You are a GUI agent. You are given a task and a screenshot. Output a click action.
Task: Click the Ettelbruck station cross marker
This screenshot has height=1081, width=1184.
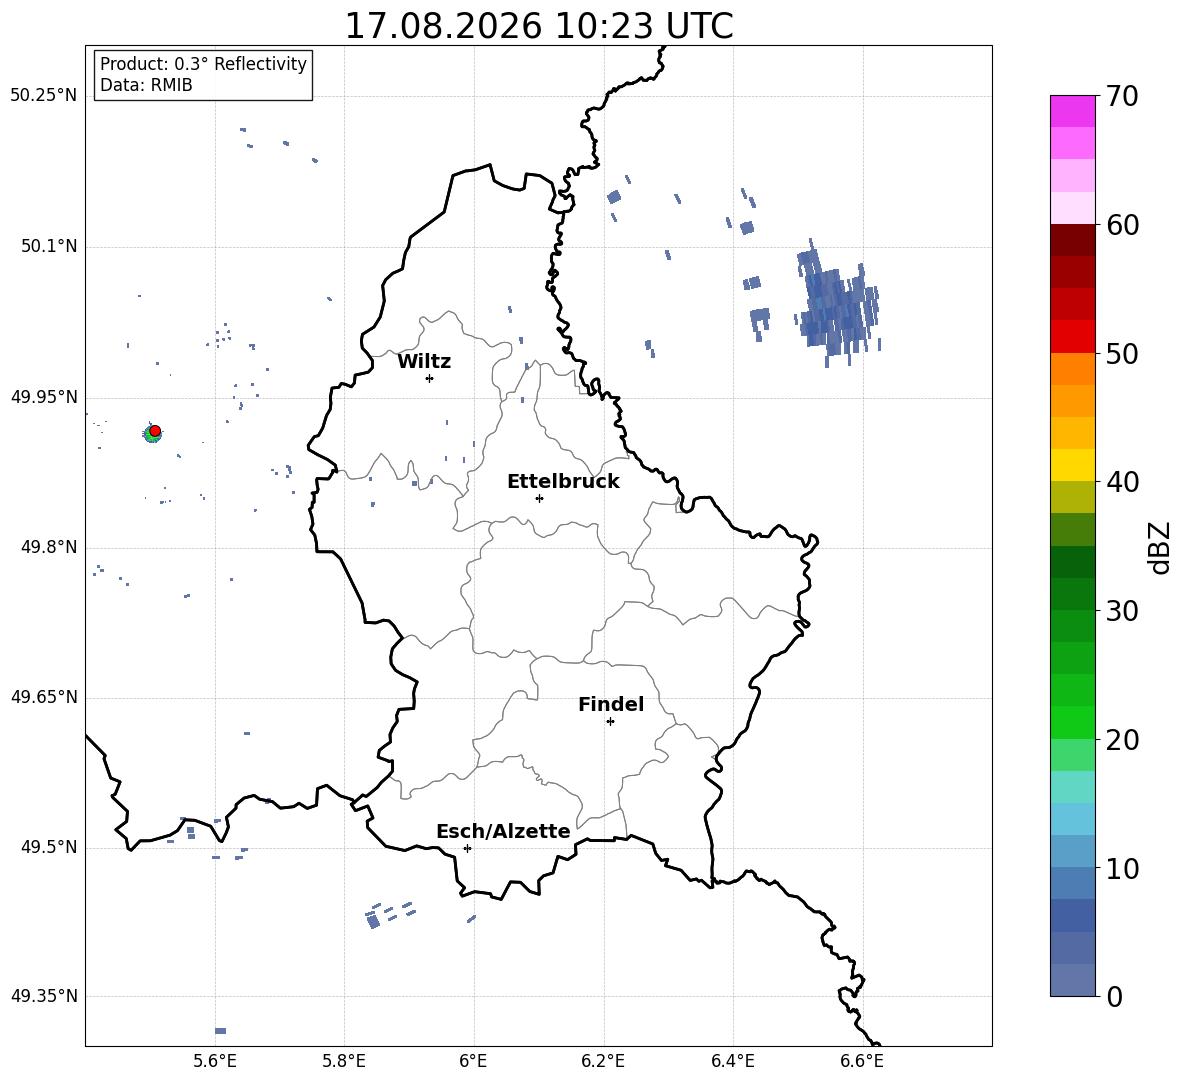tap(539, 498)
